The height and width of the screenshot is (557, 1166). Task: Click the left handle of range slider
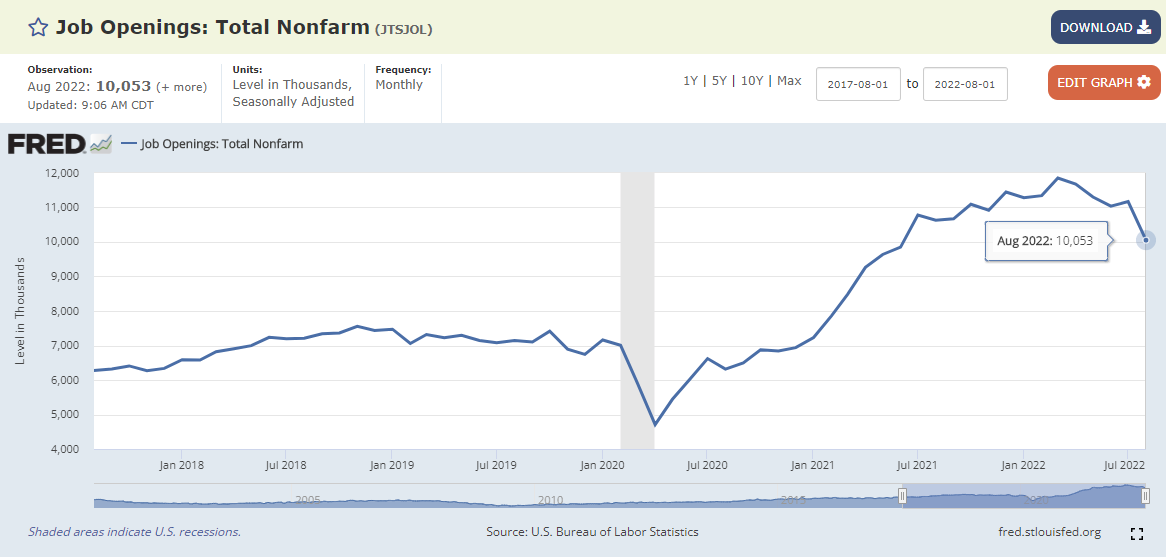coord(902,496)
